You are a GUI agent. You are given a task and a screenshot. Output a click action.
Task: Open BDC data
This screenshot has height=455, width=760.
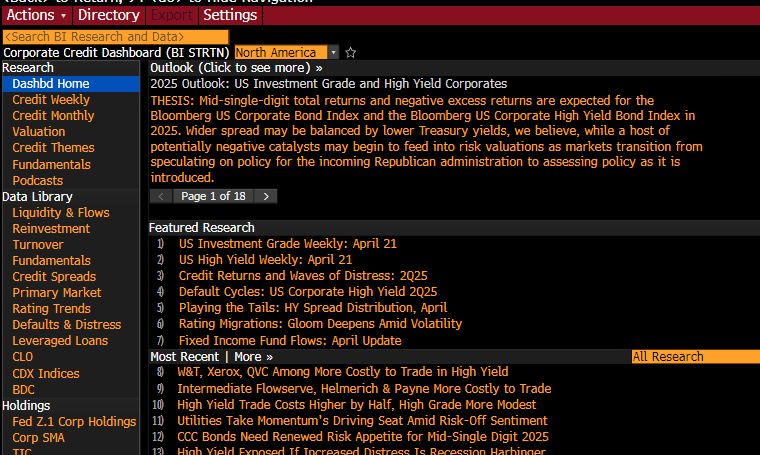tap(23, 390)
